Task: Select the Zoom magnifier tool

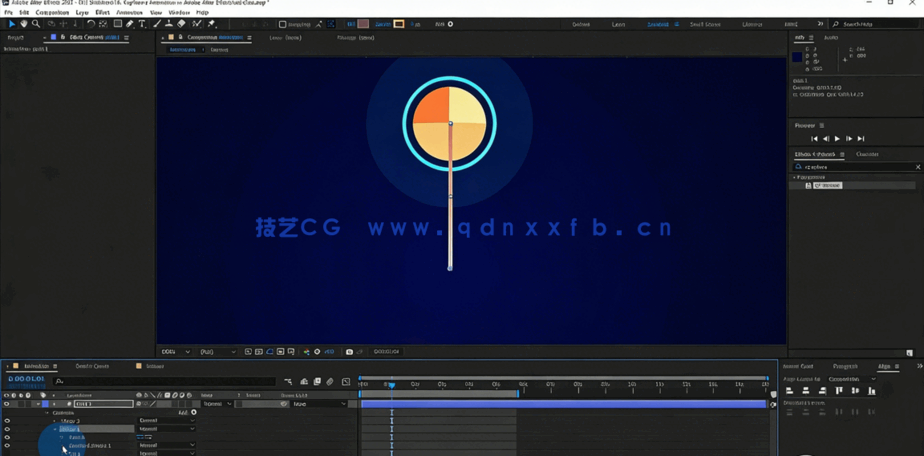Action: pos(36,24)
